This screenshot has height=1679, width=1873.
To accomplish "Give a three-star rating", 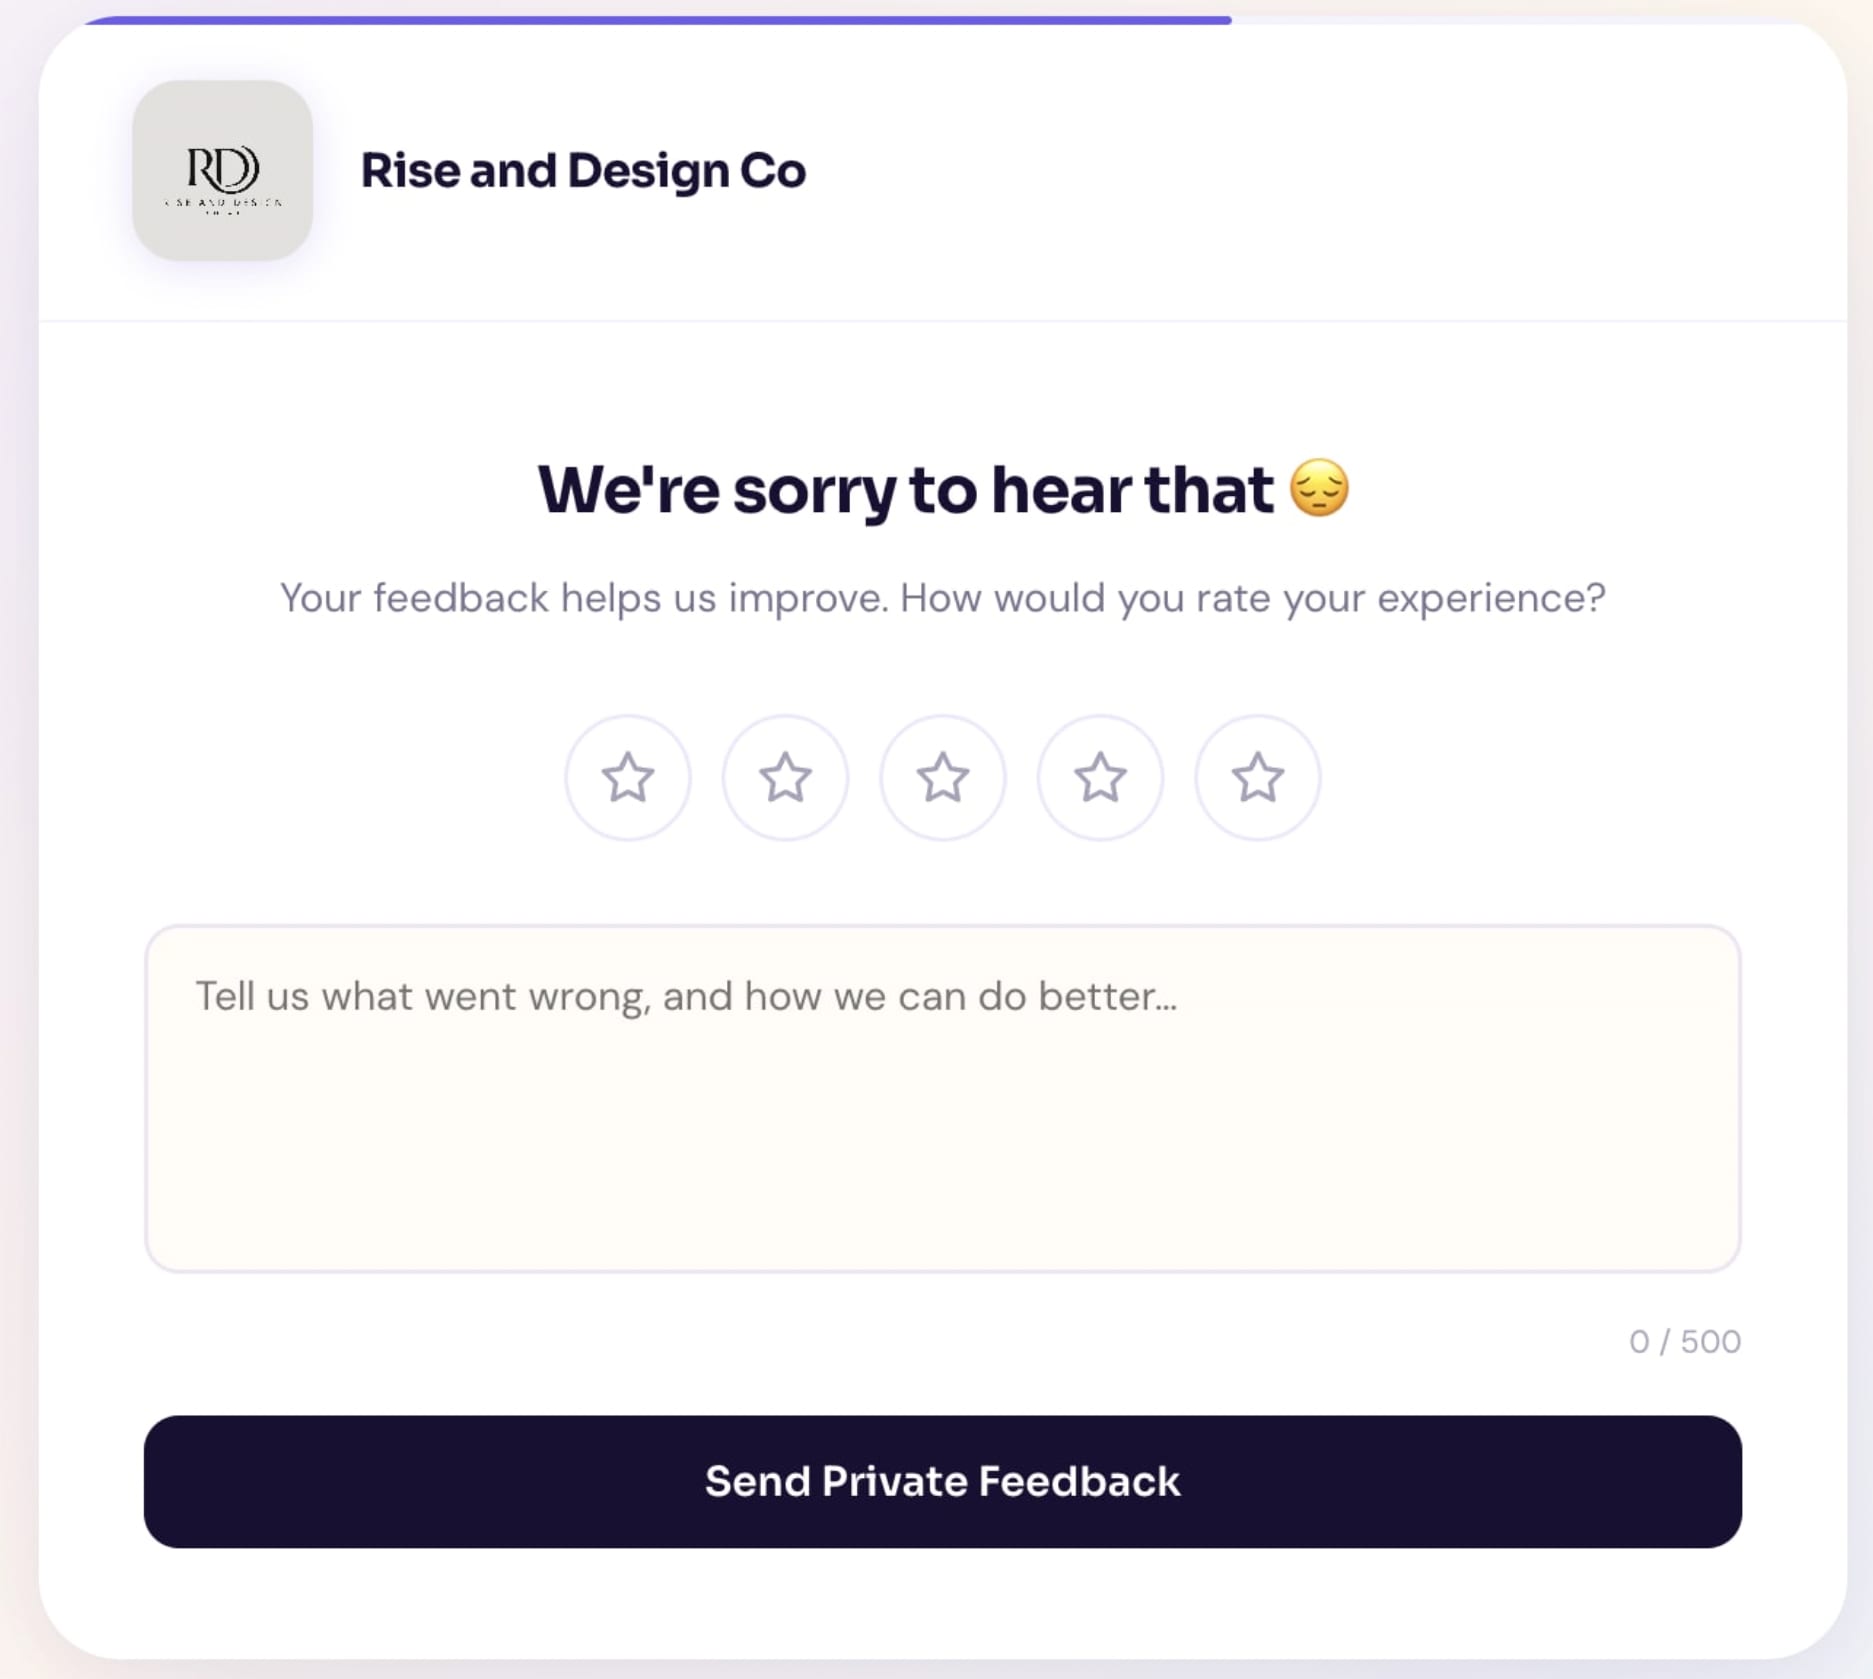I will [x=942, y=778].
